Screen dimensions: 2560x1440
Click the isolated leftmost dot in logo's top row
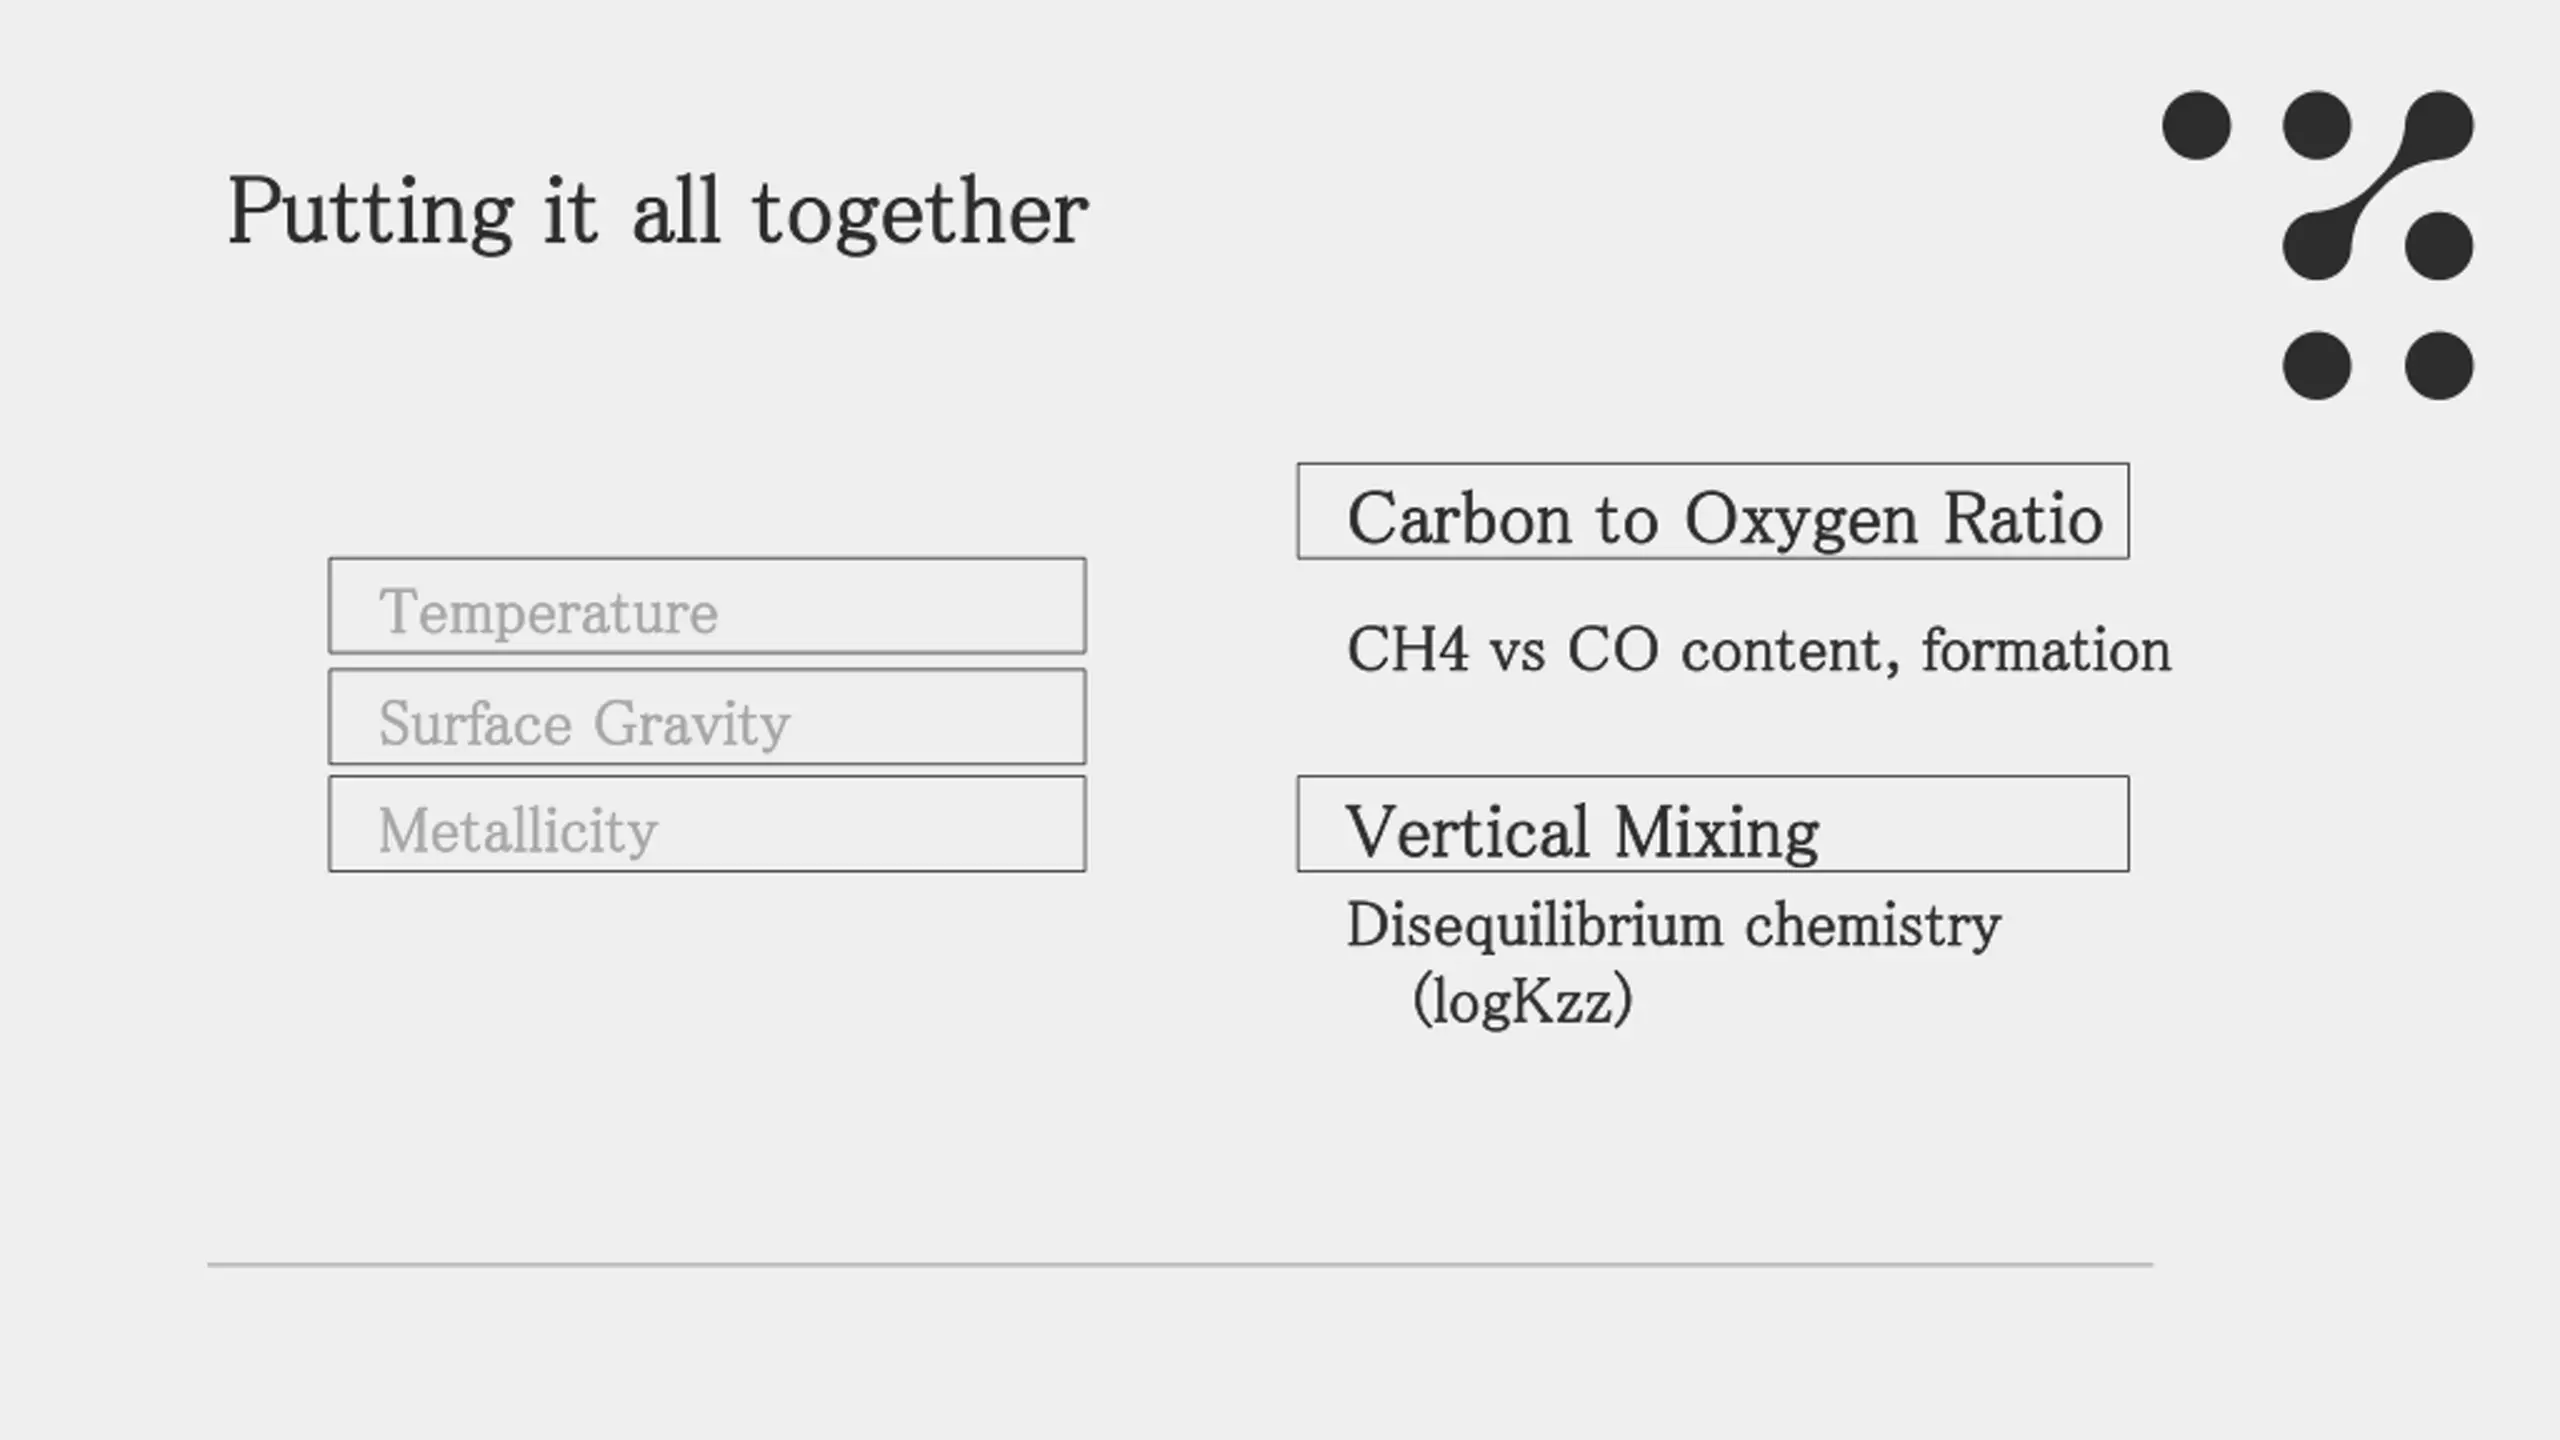pos(2196,125)
